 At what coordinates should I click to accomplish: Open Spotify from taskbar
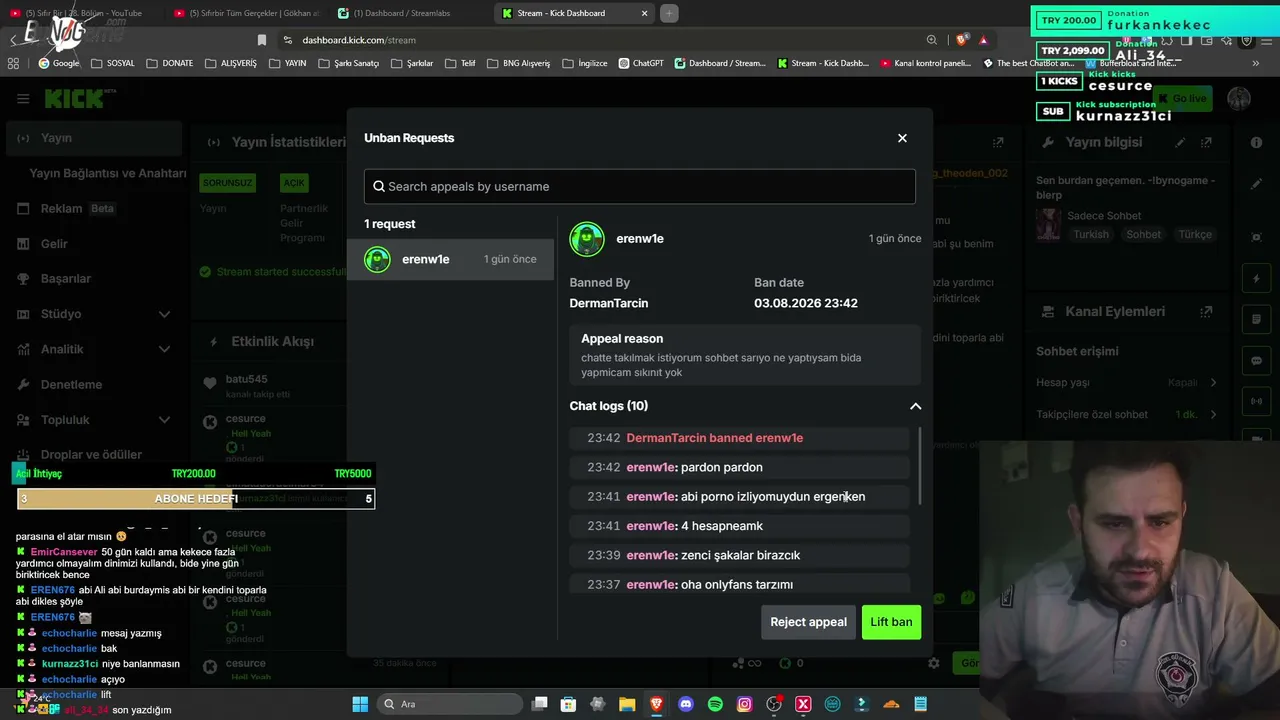(x=715, y=704)
